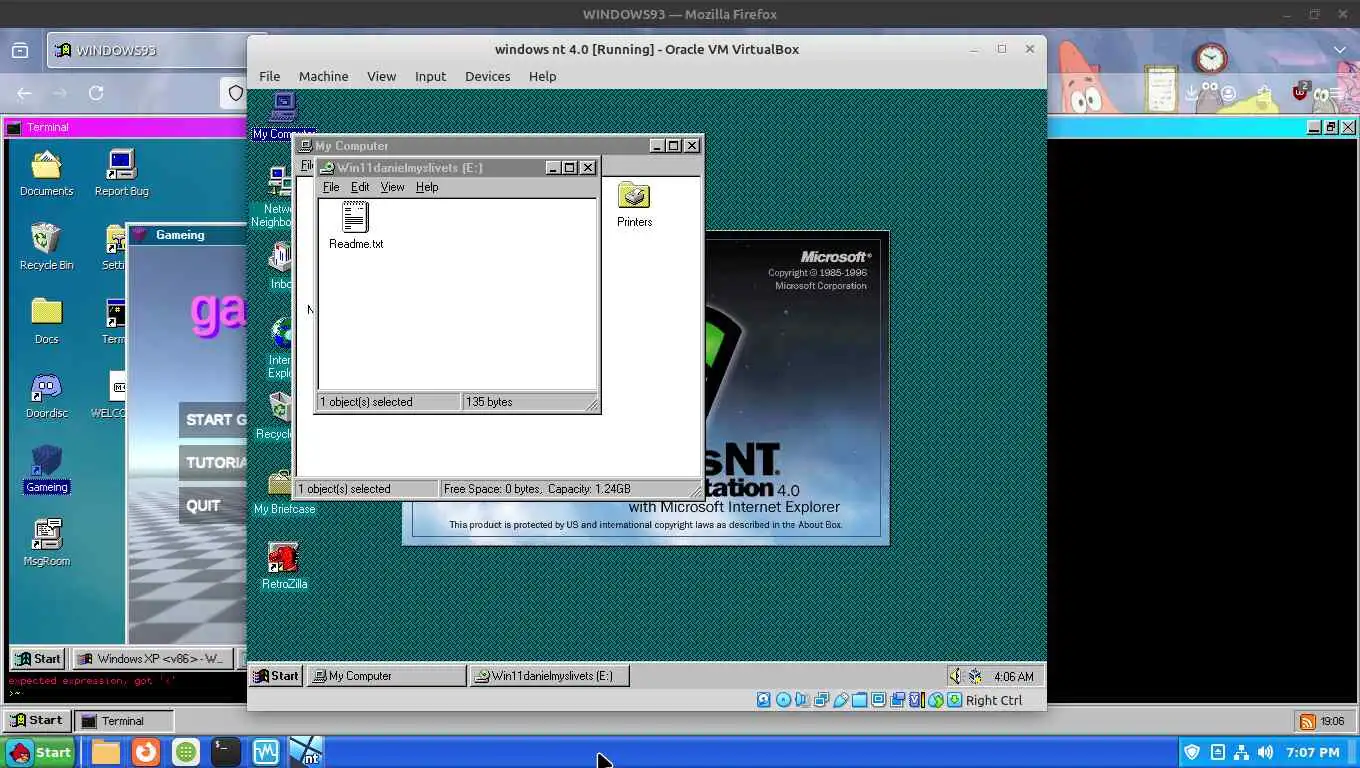Click host tray network icon
The image size is (1360, 768).
tap(1241, 752)
